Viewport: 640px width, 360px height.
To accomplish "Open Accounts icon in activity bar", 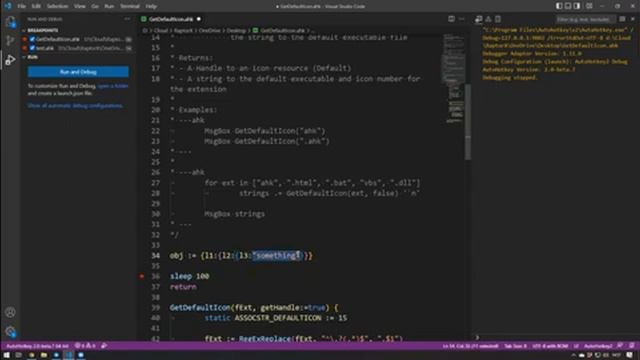I will [x=10, y=312].
